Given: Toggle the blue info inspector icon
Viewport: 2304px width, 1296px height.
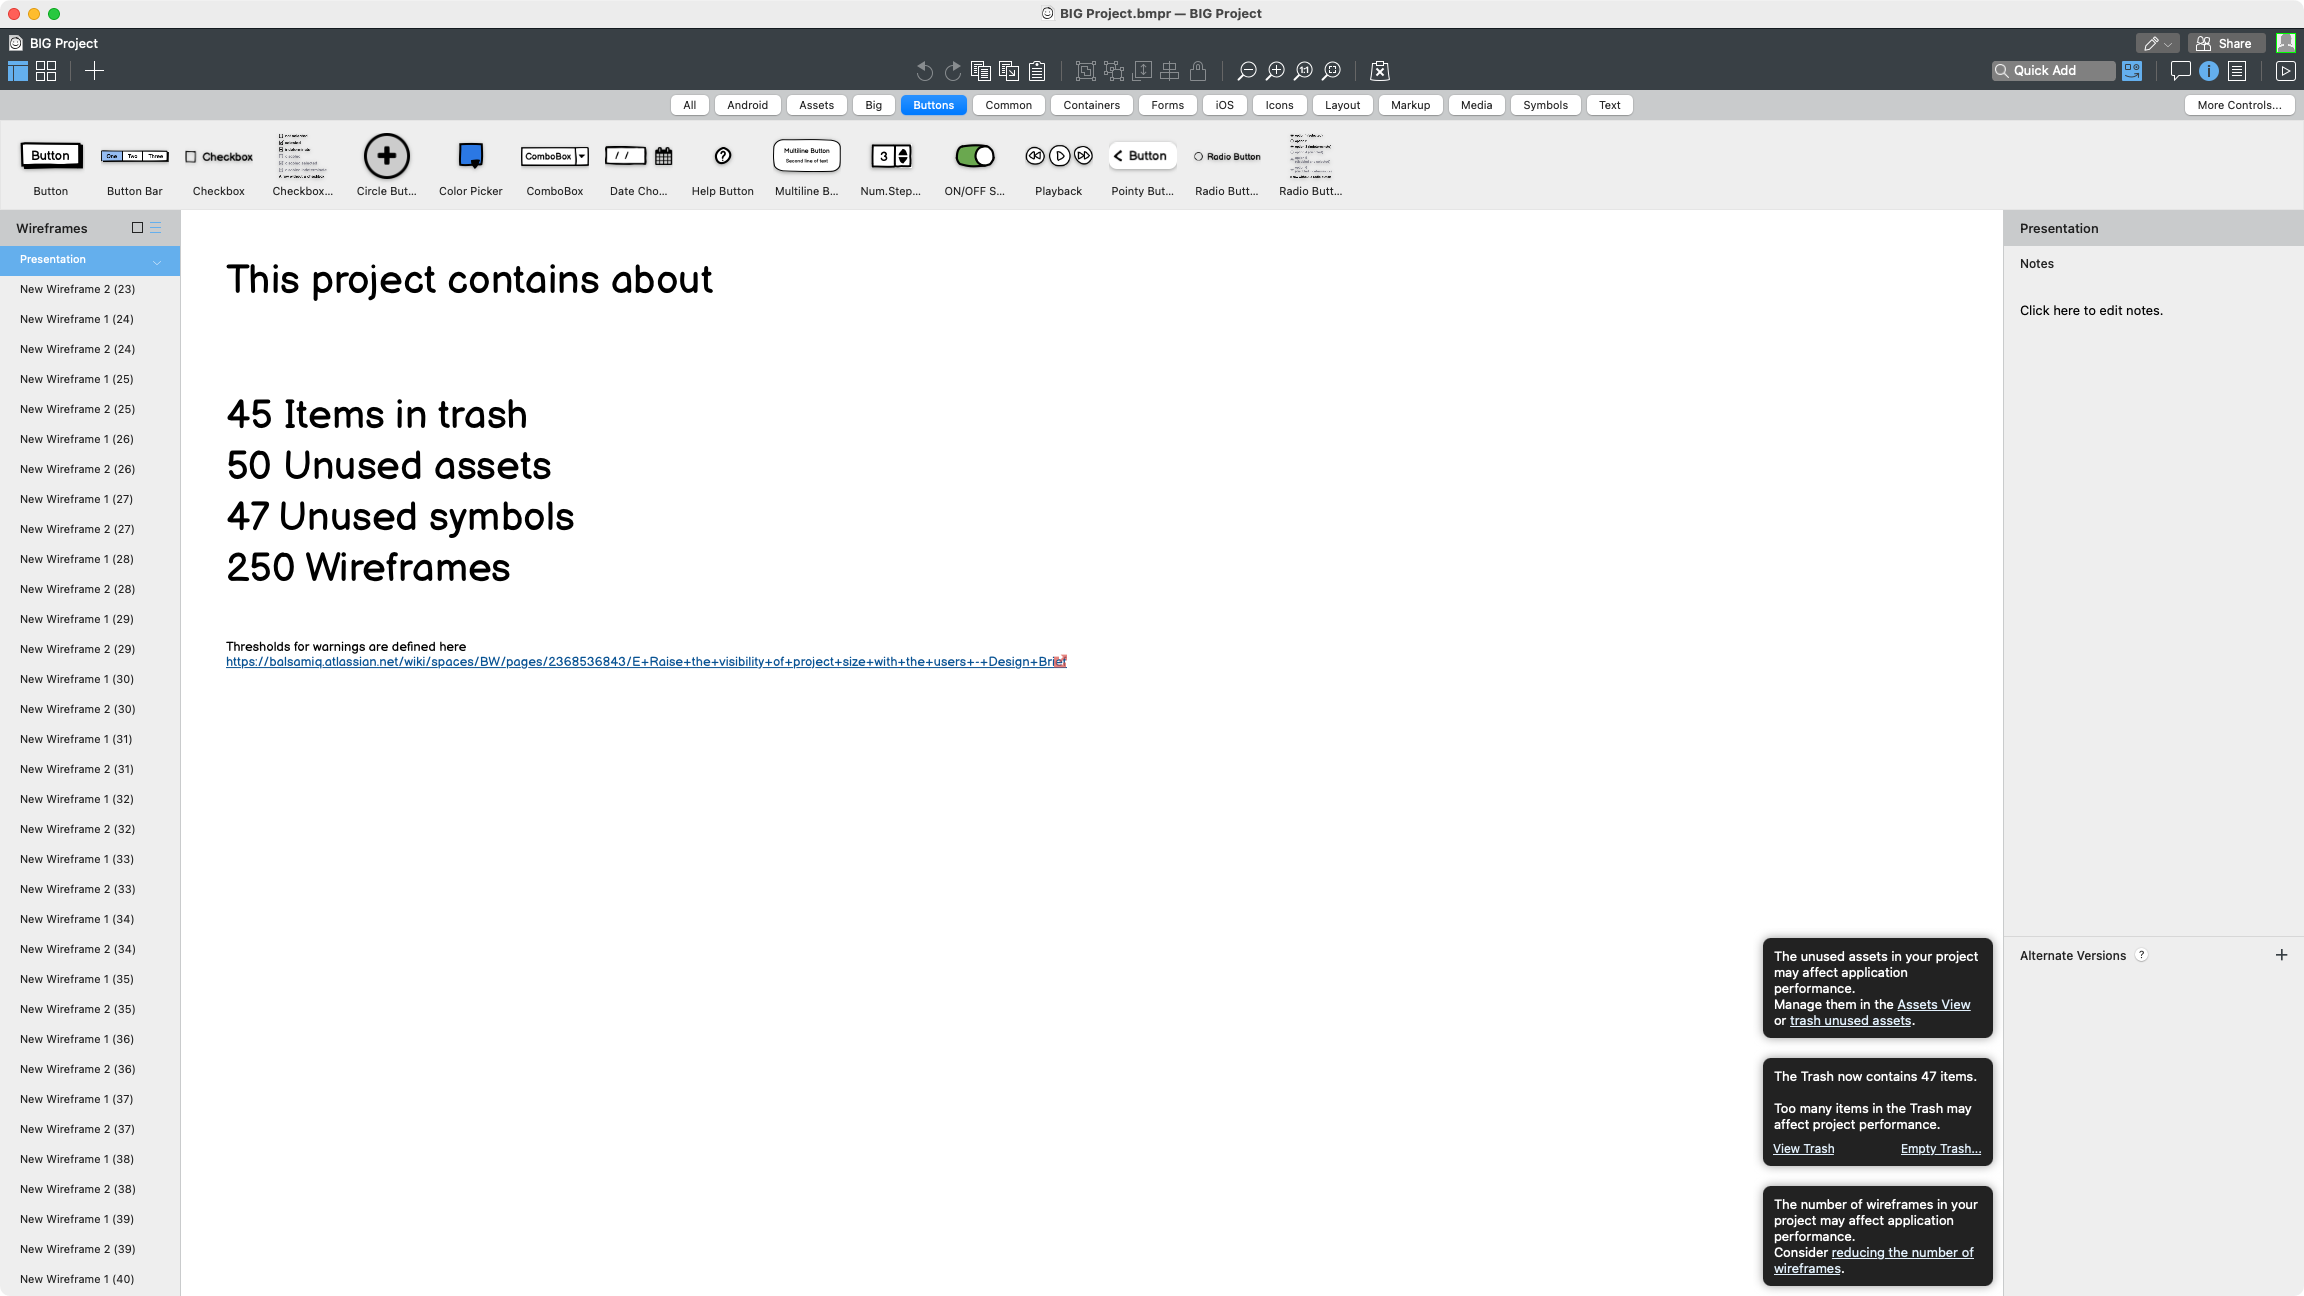Looking at the screenshot, I should coord(2209,71).
